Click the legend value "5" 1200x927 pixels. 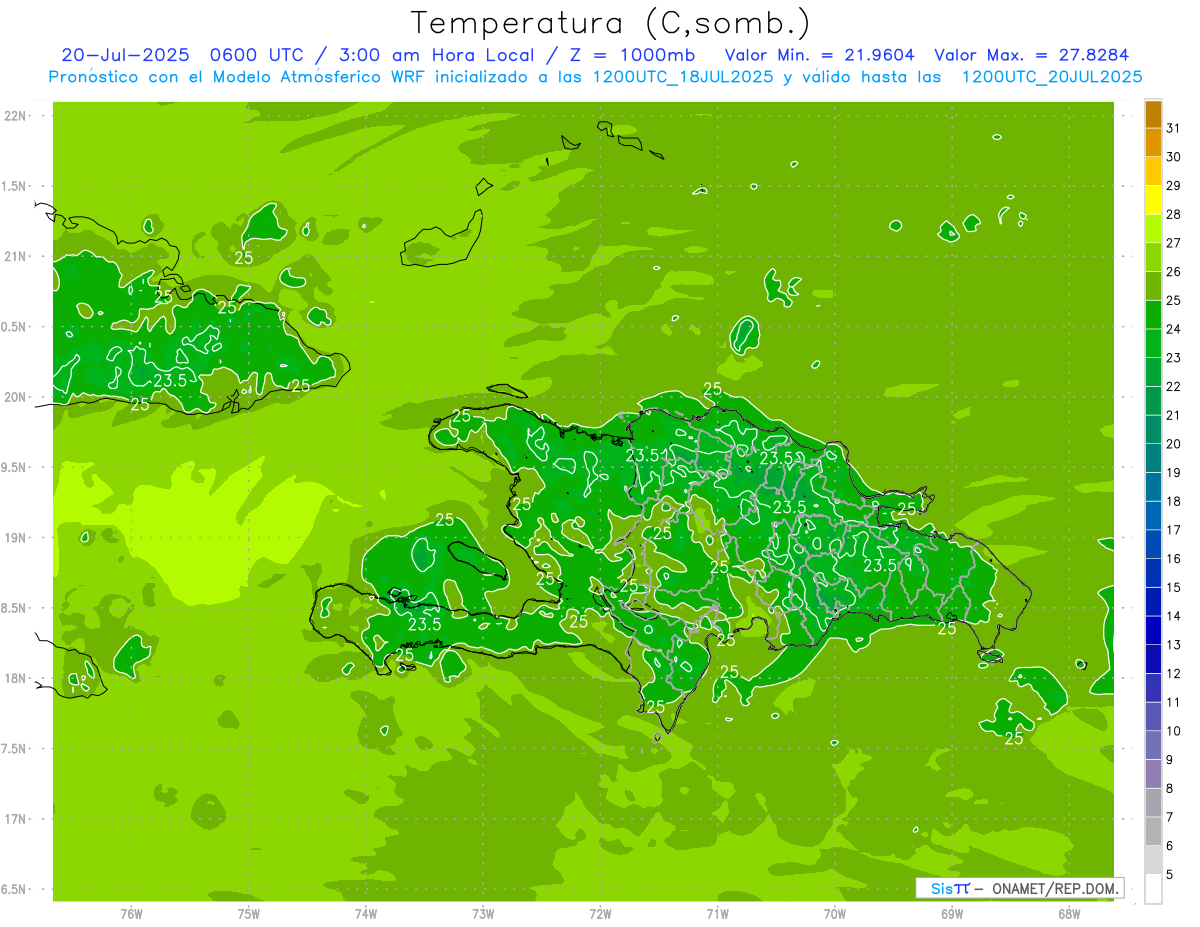tap(1169, 874)
